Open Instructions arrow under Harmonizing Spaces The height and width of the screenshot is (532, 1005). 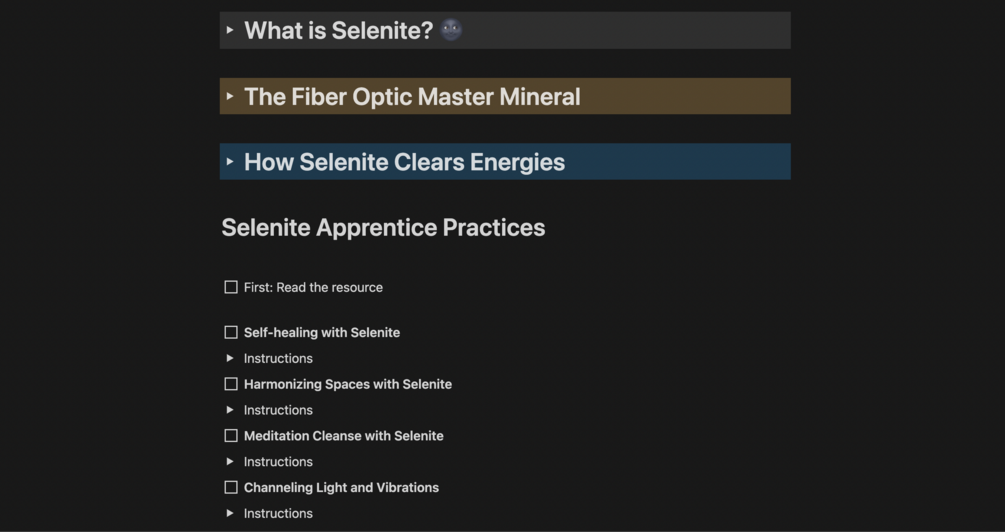[x=230, y=410]
